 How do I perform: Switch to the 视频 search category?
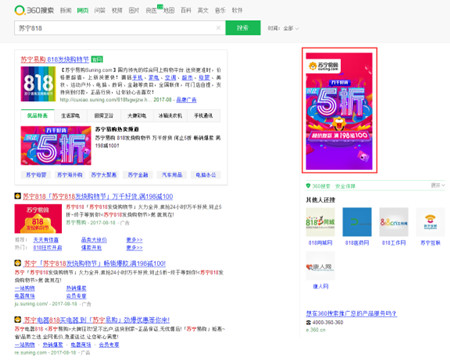117,10
